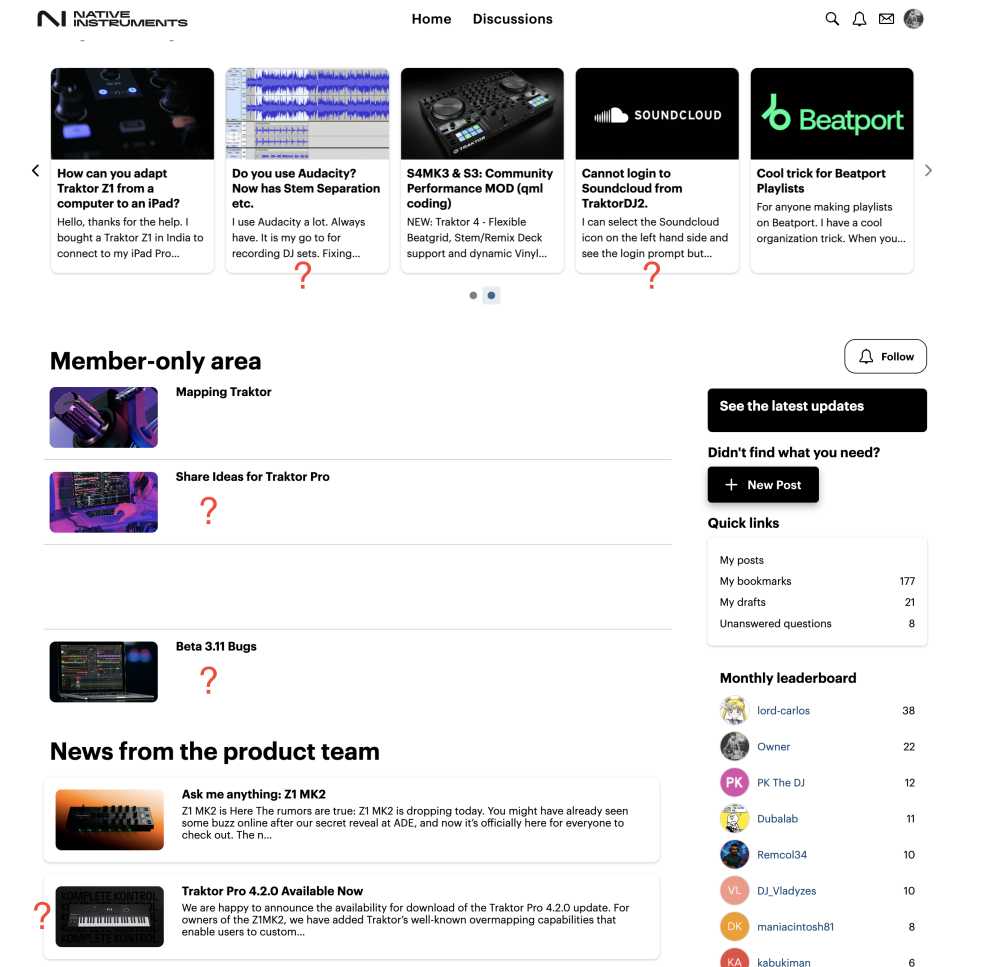Viewport: 1000px width, 967px height.
Task: Open maniacintosh81 leaderboard profile
Action: 795,927
